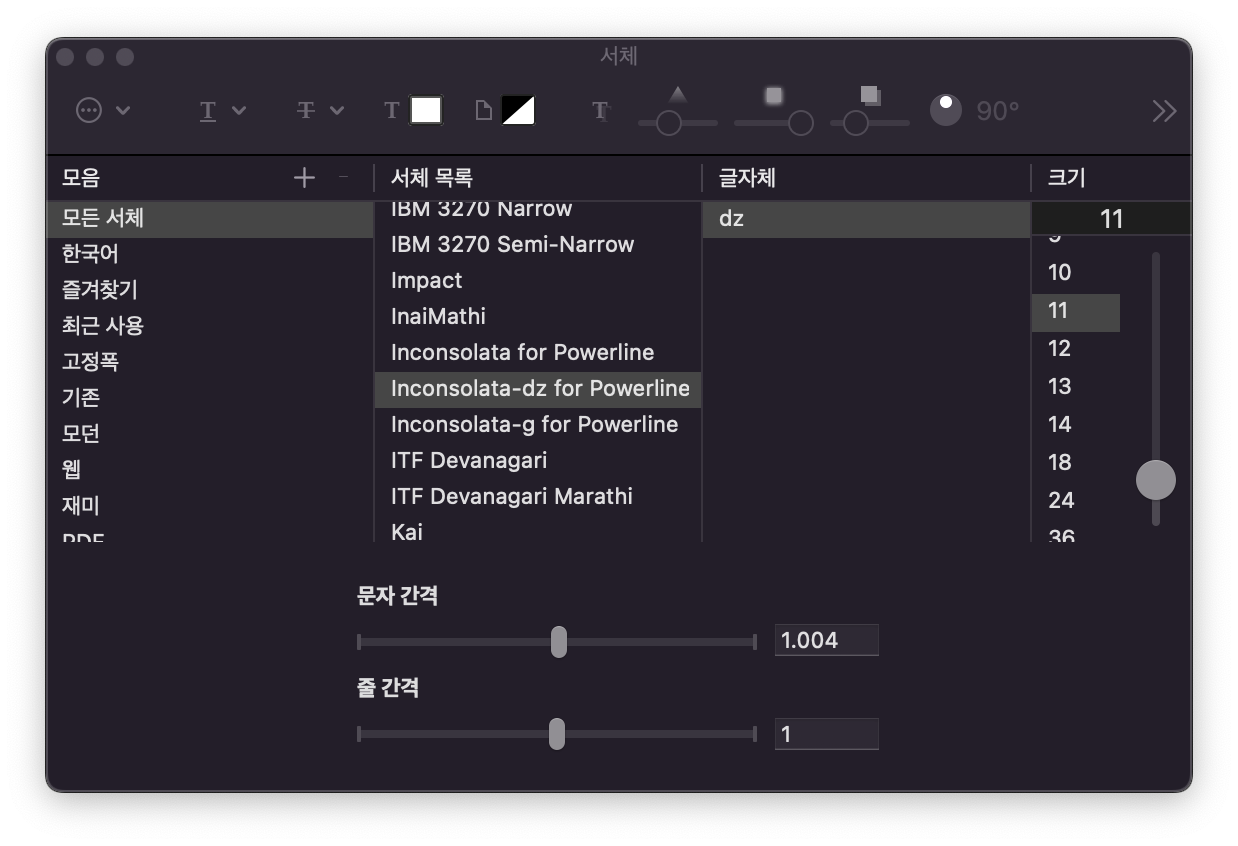Select the 기존 collection

point(210,398)
